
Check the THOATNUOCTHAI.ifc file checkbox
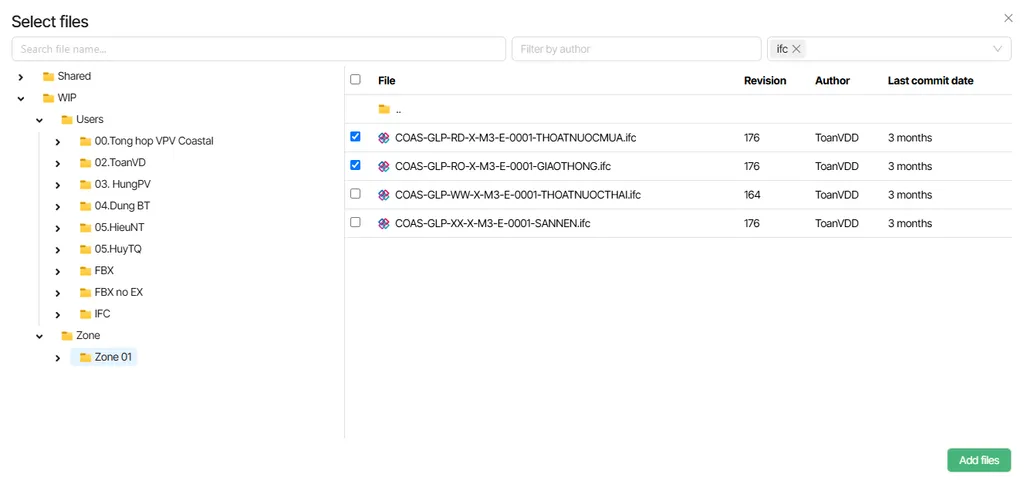click(355, 194)
